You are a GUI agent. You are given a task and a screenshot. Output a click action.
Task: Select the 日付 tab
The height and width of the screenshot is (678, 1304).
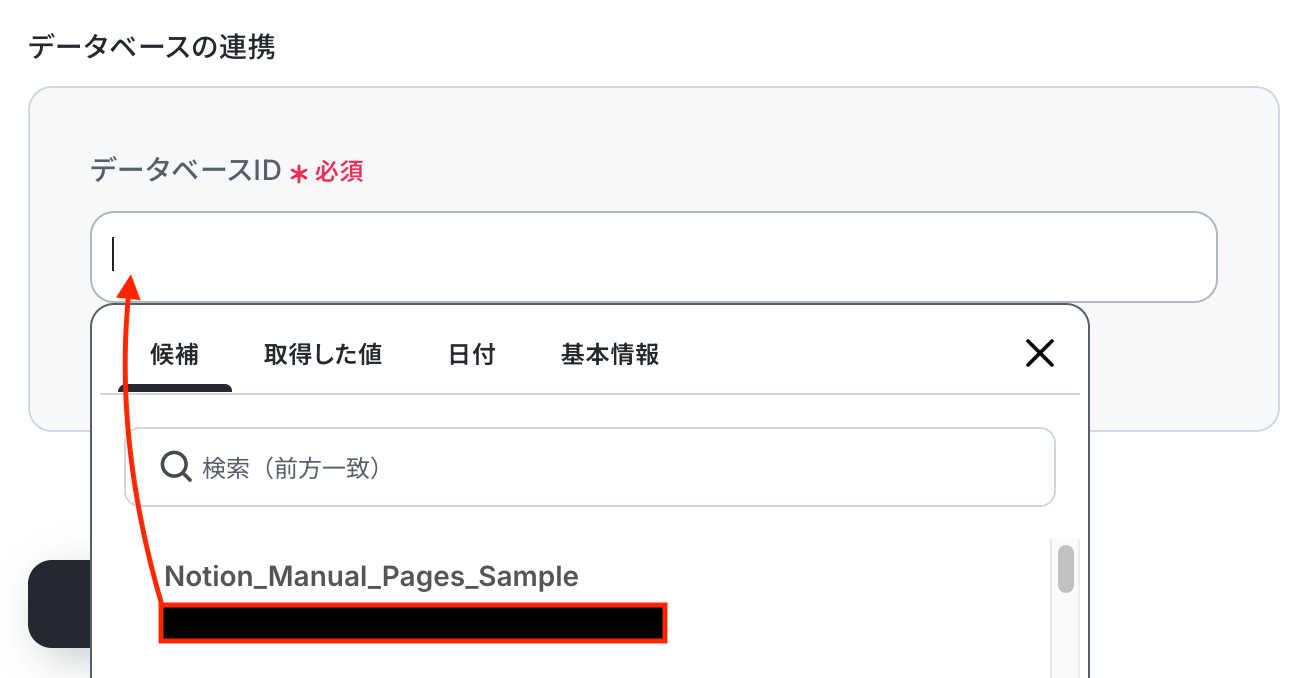[472, 354]
